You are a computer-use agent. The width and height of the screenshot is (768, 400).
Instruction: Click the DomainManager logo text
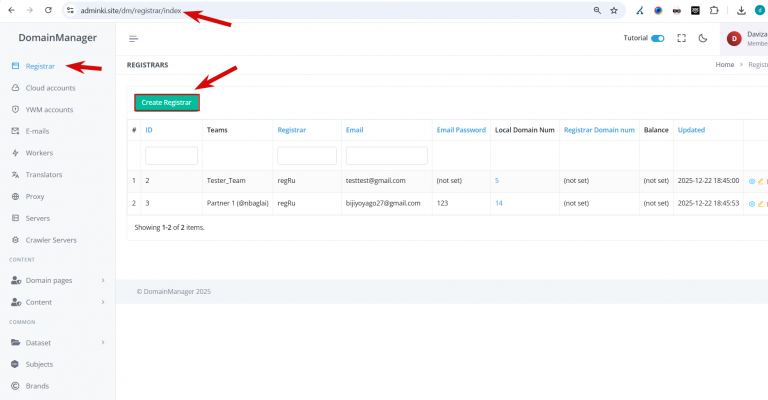pyautogui.click(x=57, y=38)
